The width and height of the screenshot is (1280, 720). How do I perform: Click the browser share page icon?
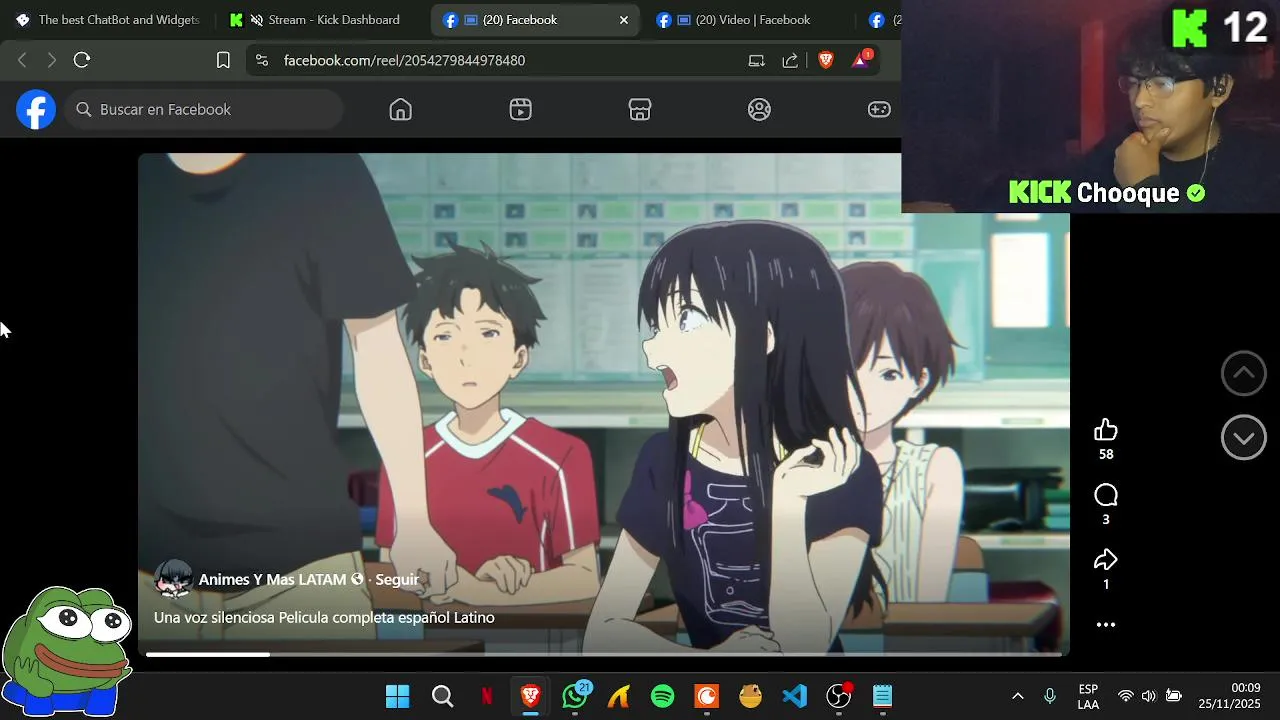(x=790, y=60)
